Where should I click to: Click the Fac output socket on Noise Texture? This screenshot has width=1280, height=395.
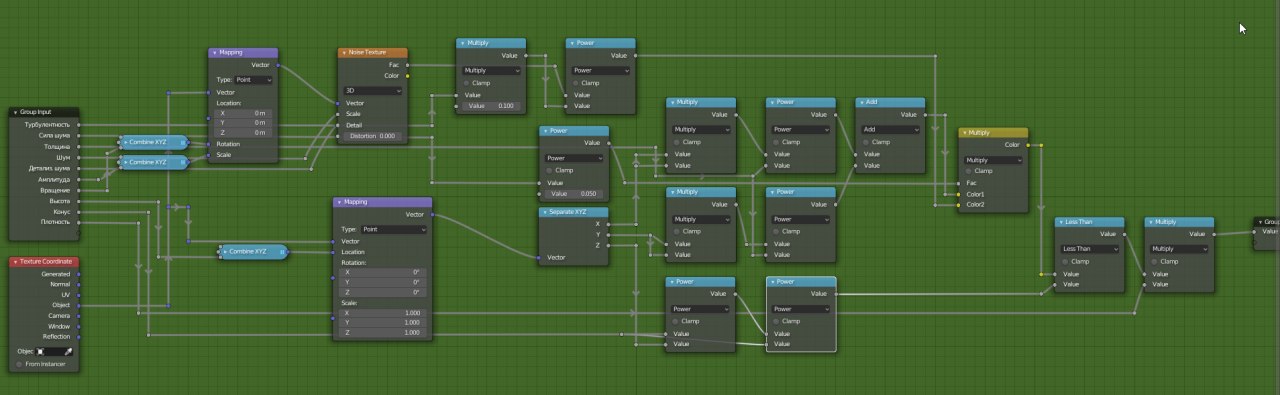point(408,64)
